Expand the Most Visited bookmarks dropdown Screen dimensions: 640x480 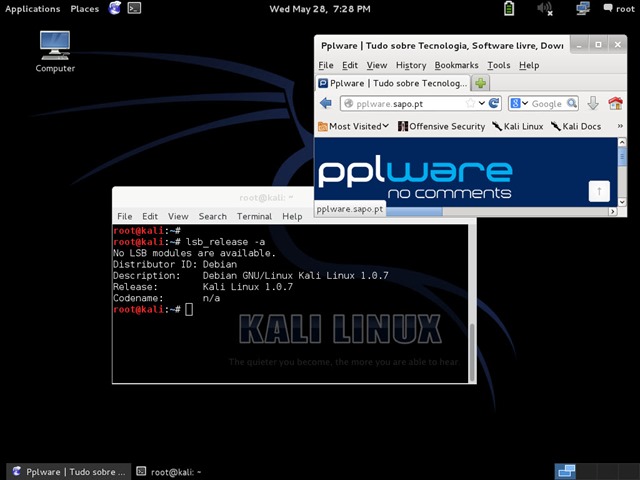pyautogui.click(x=353, y=127)
